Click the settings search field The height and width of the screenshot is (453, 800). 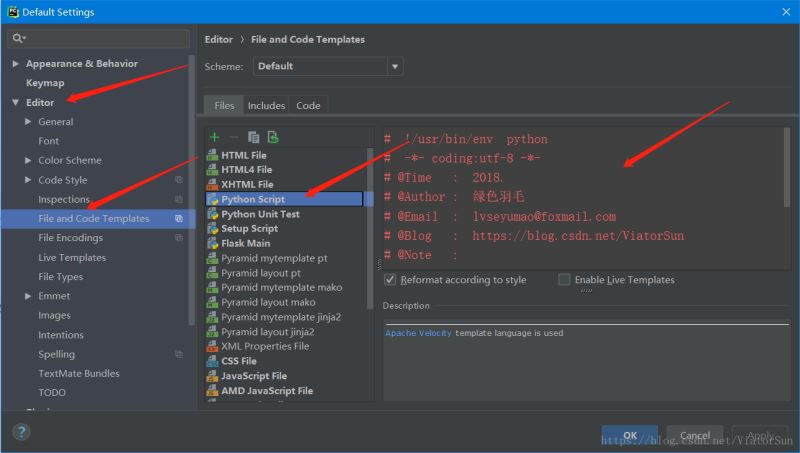point(100,38)
